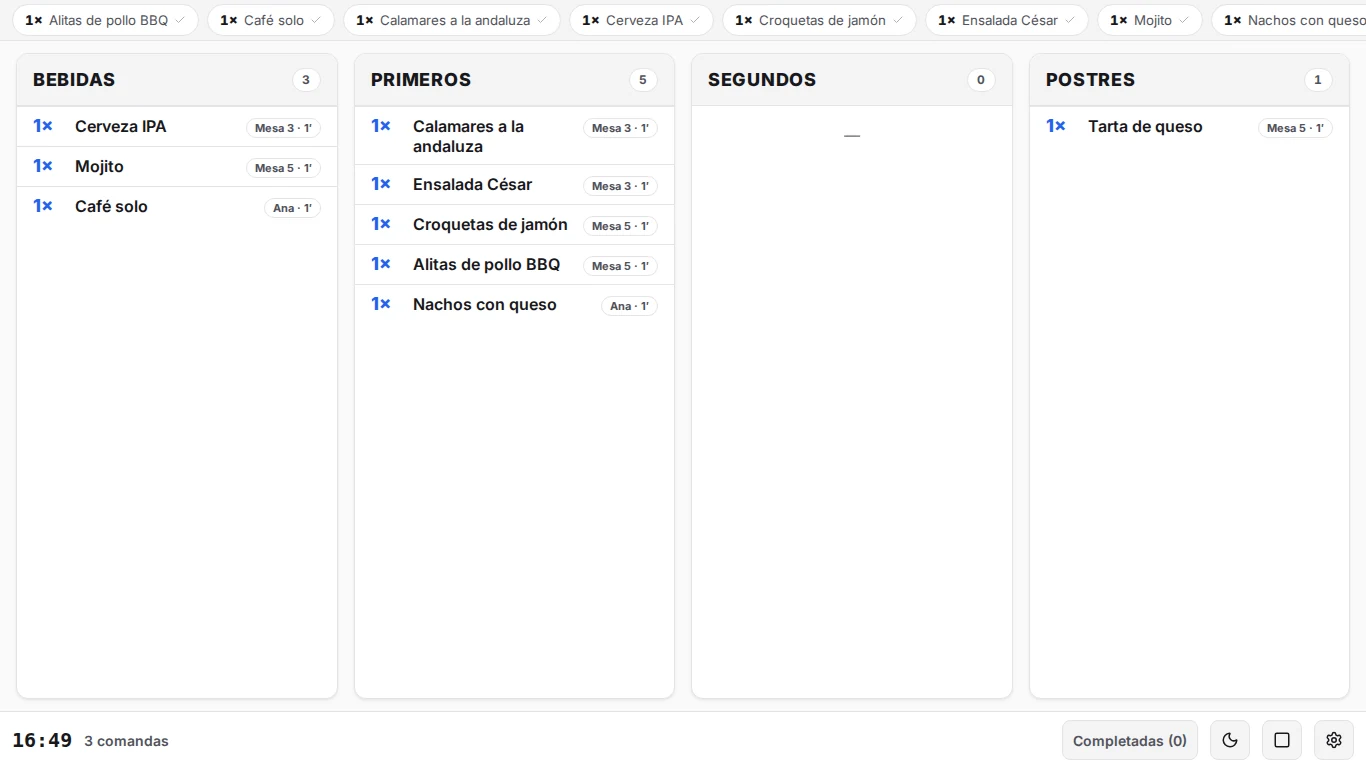
Task: Click the Segundos item count badge
Action: pos(981,80)
